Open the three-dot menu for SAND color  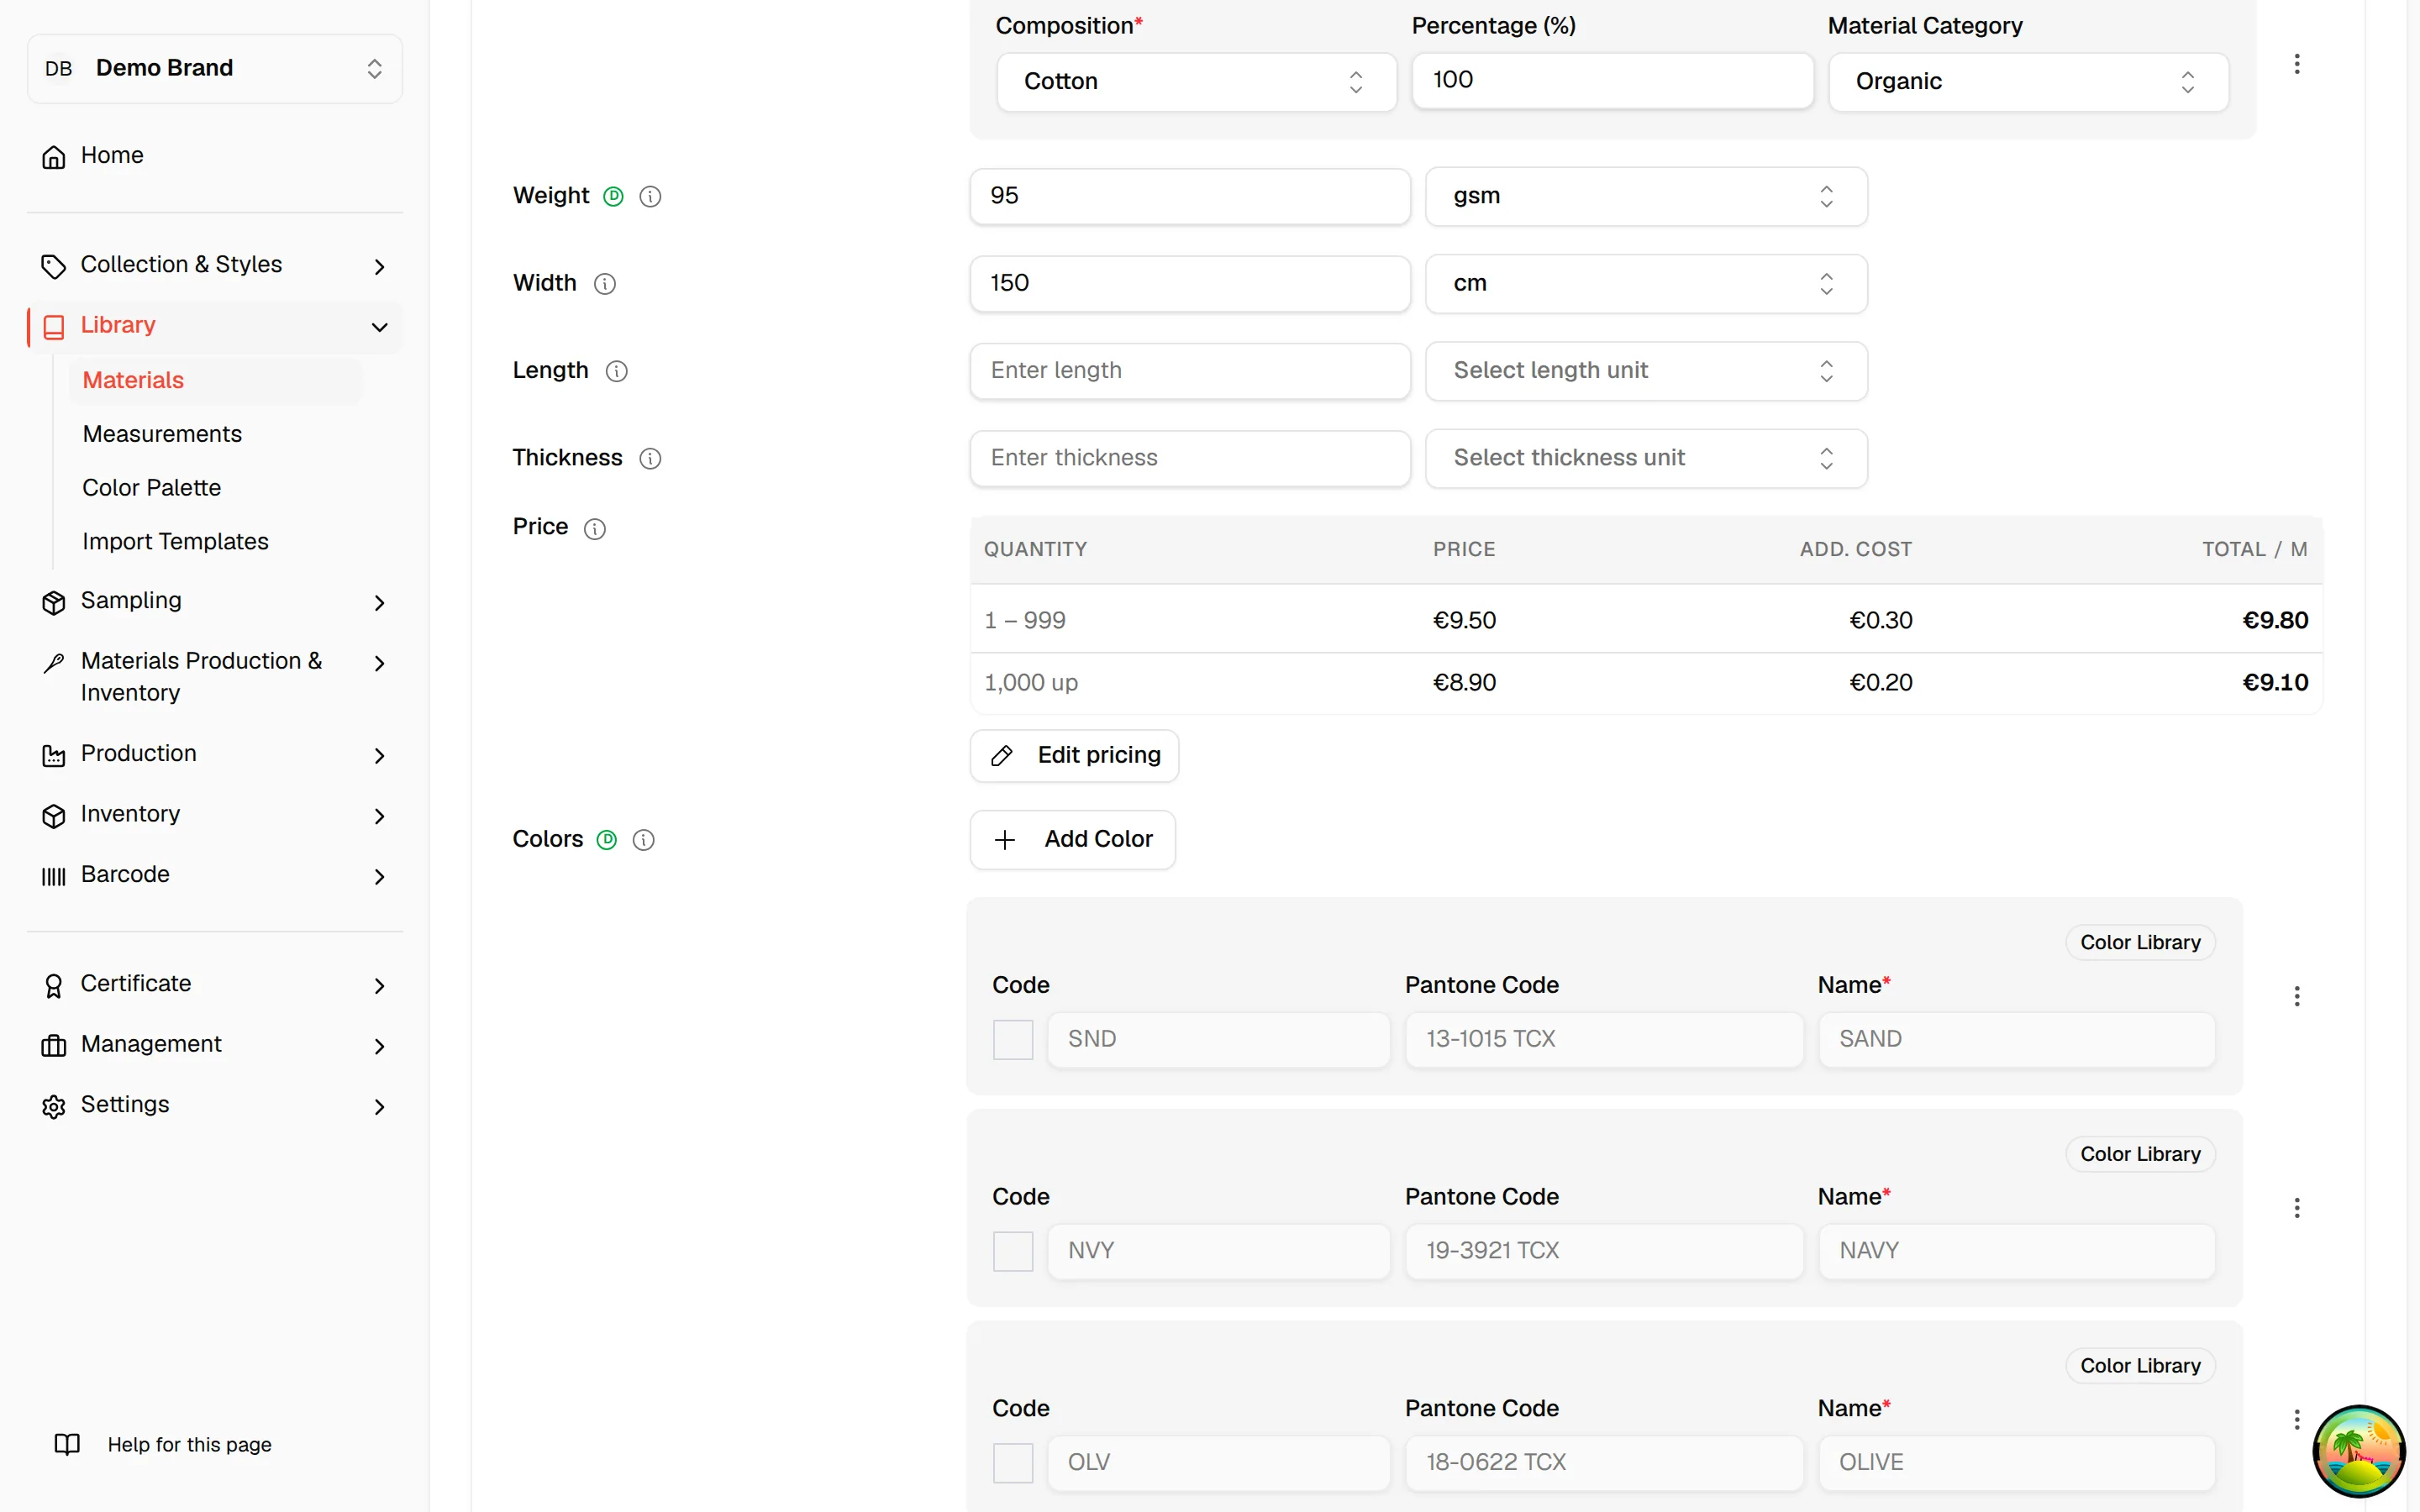click(x=2297, y=996)
